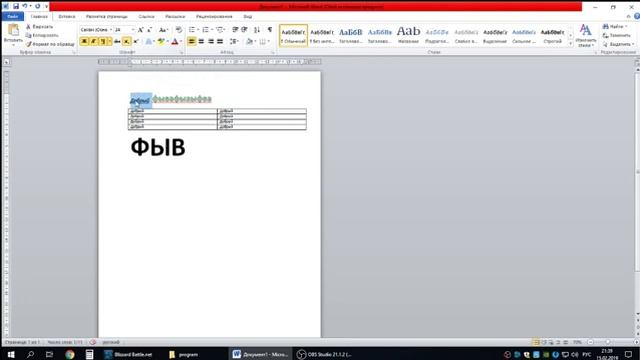Click the language indicator in status bar
The width and height of the screenshot is (640, 360).
click(111, 342)
